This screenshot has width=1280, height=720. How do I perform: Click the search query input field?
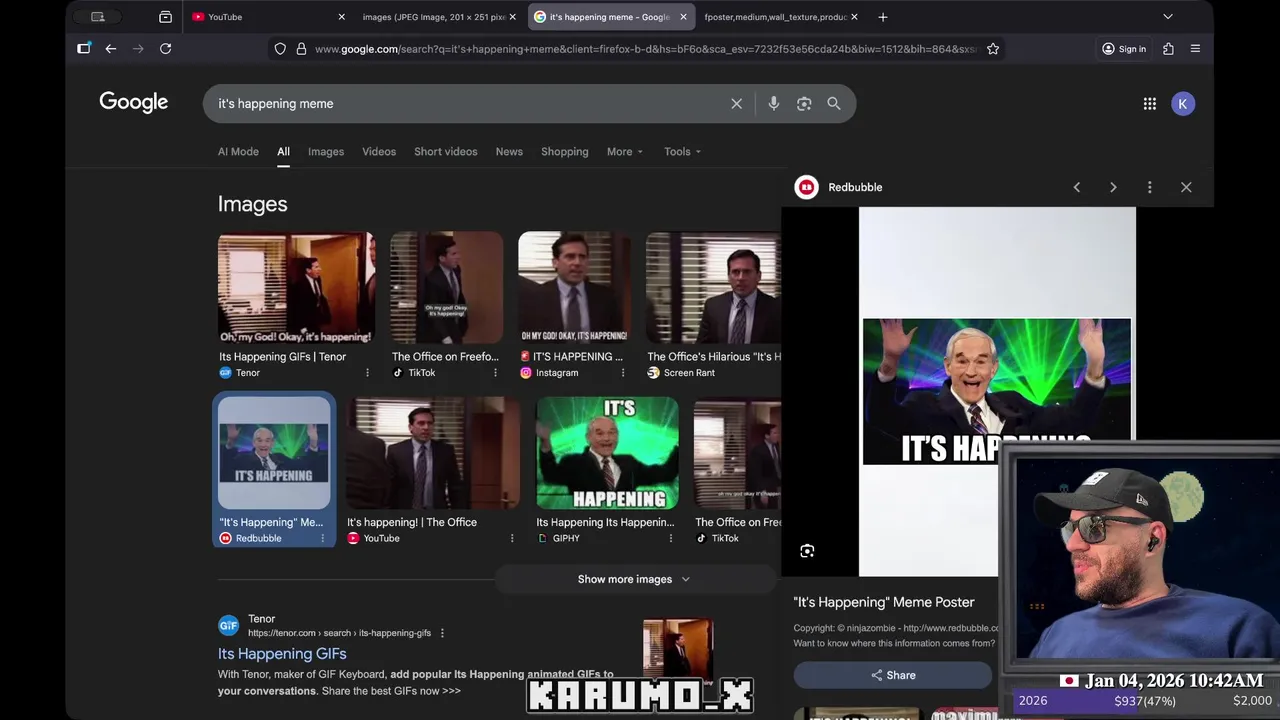[x=465, y=104]
